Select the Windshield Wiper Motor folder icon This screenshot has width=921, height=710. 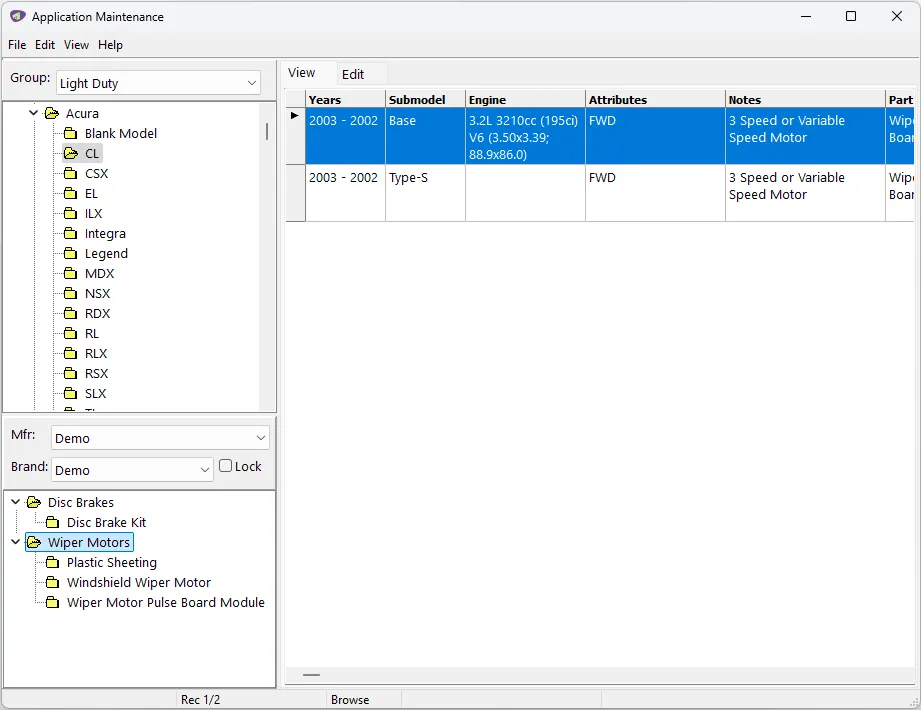52,582
